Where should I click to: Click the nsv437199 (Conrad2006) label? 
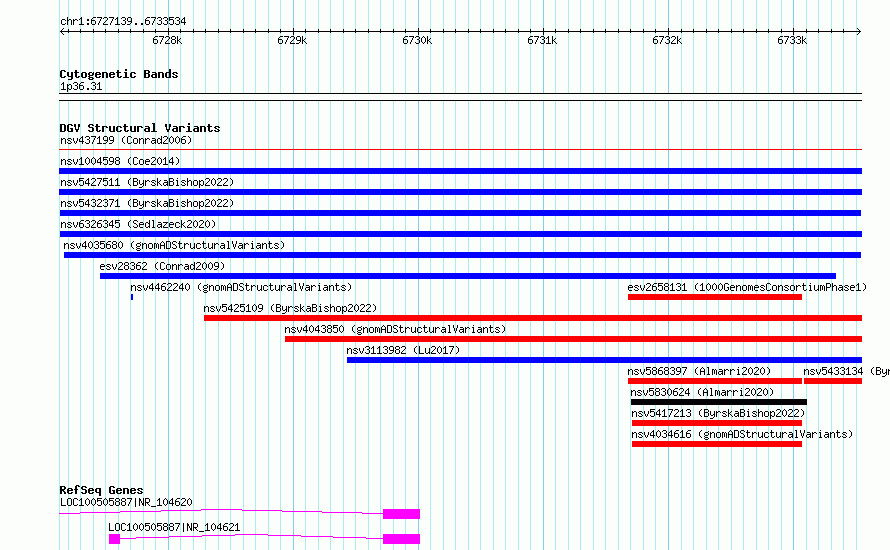126,140
